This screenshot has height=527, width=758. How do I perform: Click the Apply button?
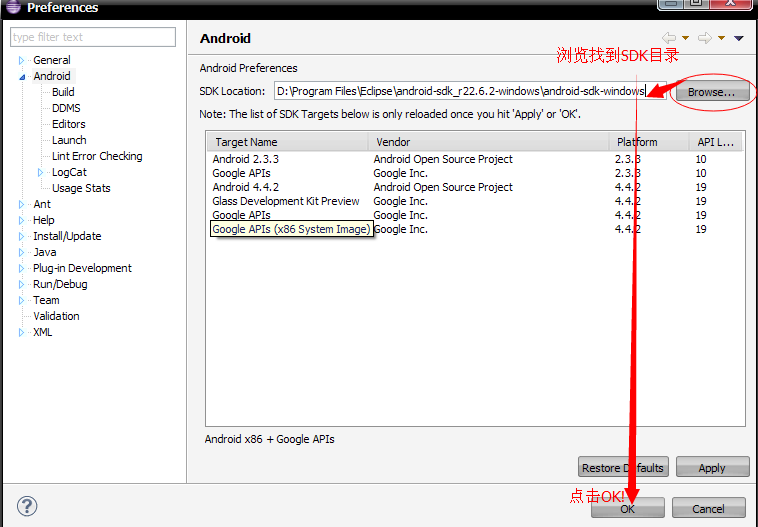pos(712,468)
